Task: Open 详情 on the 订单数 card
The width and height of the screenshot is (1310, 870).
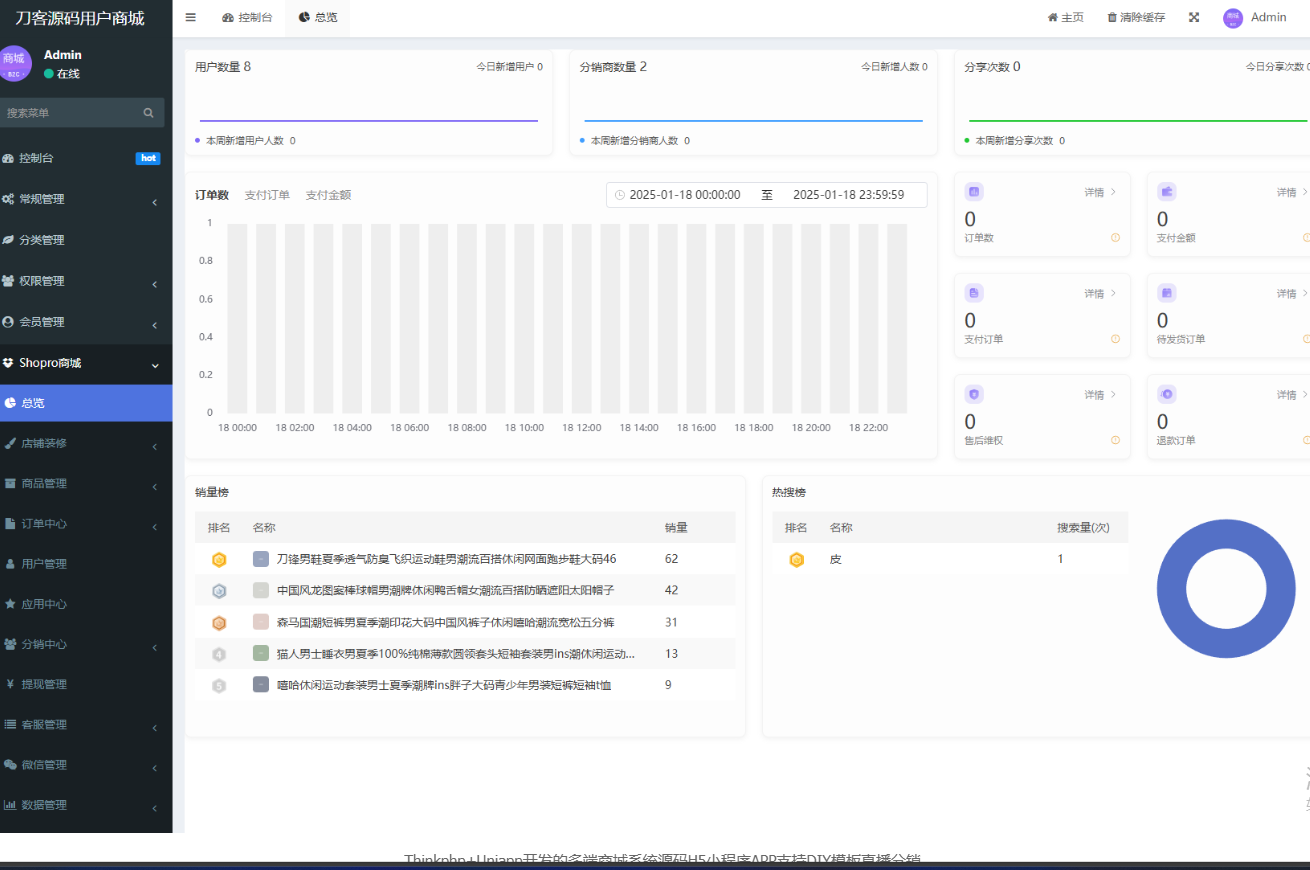Action: tap(1100, 192)
